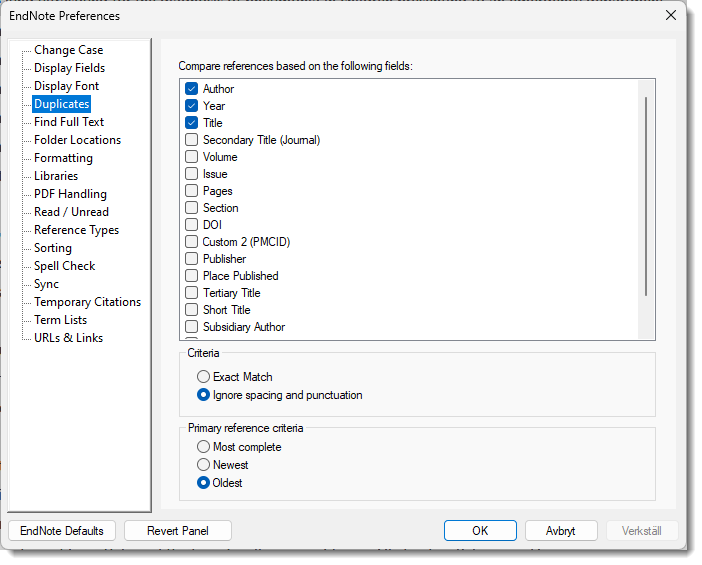Open the Display Font preferences
702x565 pixels.
(x=66, y=86)
